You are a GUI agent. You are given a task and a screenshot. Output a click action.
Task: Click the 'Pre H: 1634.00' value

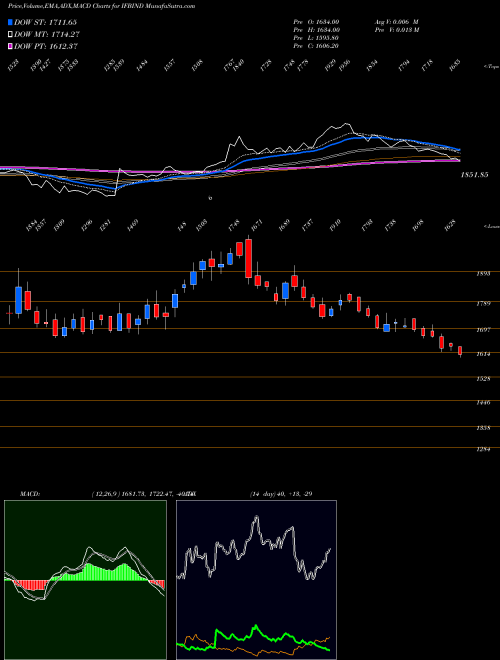point(316,30)
